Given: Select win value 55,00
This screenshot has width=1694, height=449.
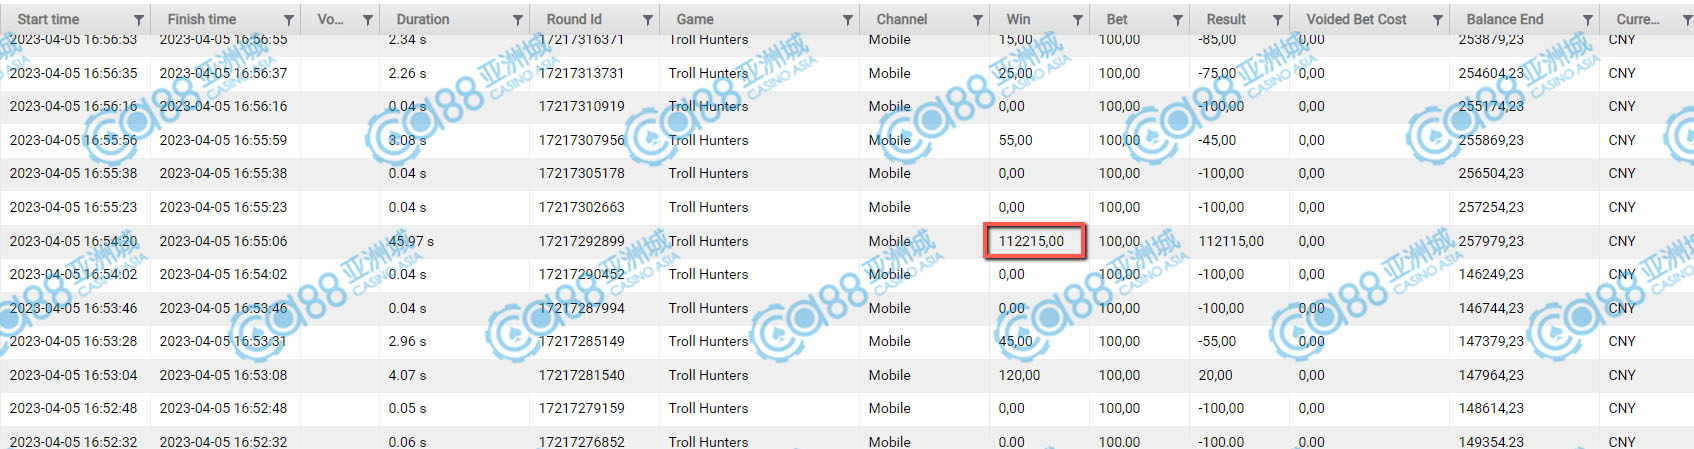Looking at the screenshot, I should point(1015,140).
